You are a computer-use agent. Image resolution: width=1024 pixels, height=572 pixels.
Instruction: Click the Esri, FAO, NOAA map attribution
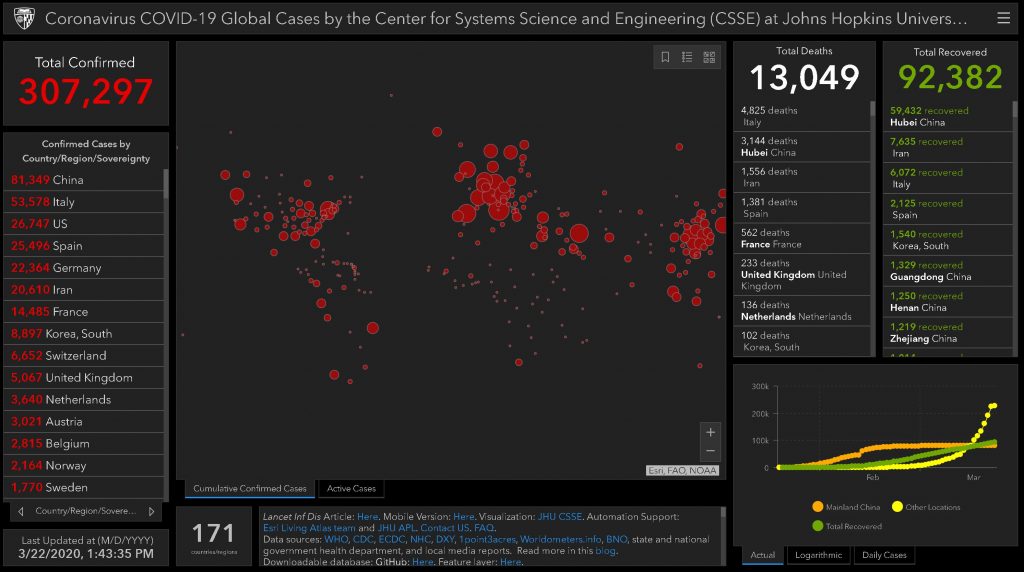[682, 470]
